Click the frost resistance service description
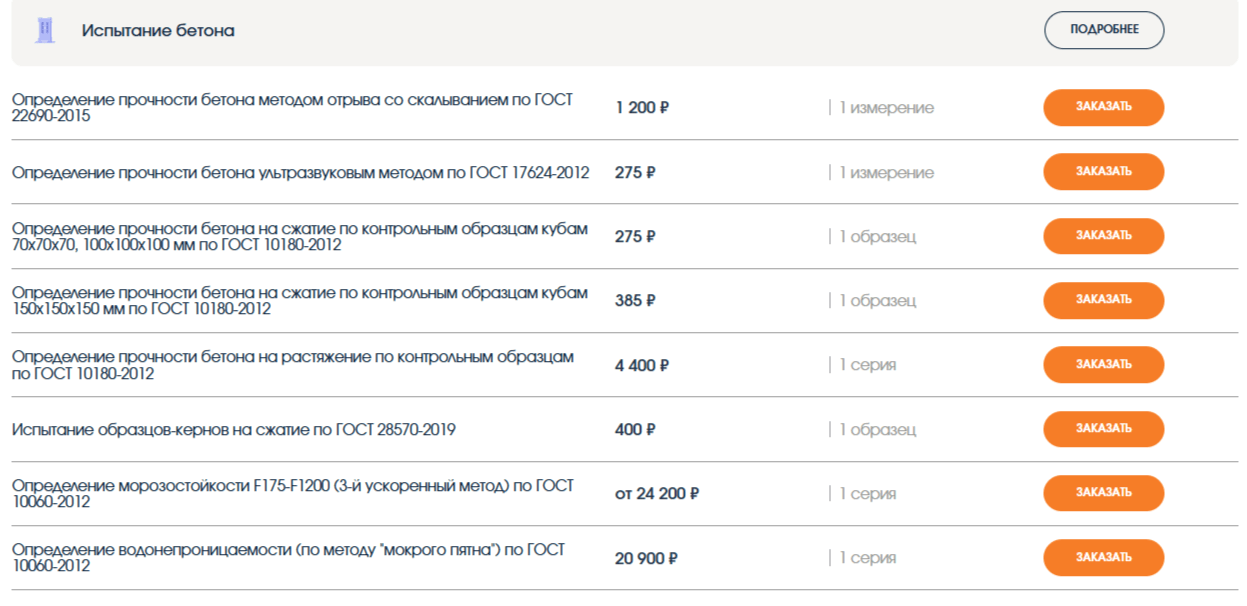This screenshot has width=1247, height=606. [x=293, y=493]
